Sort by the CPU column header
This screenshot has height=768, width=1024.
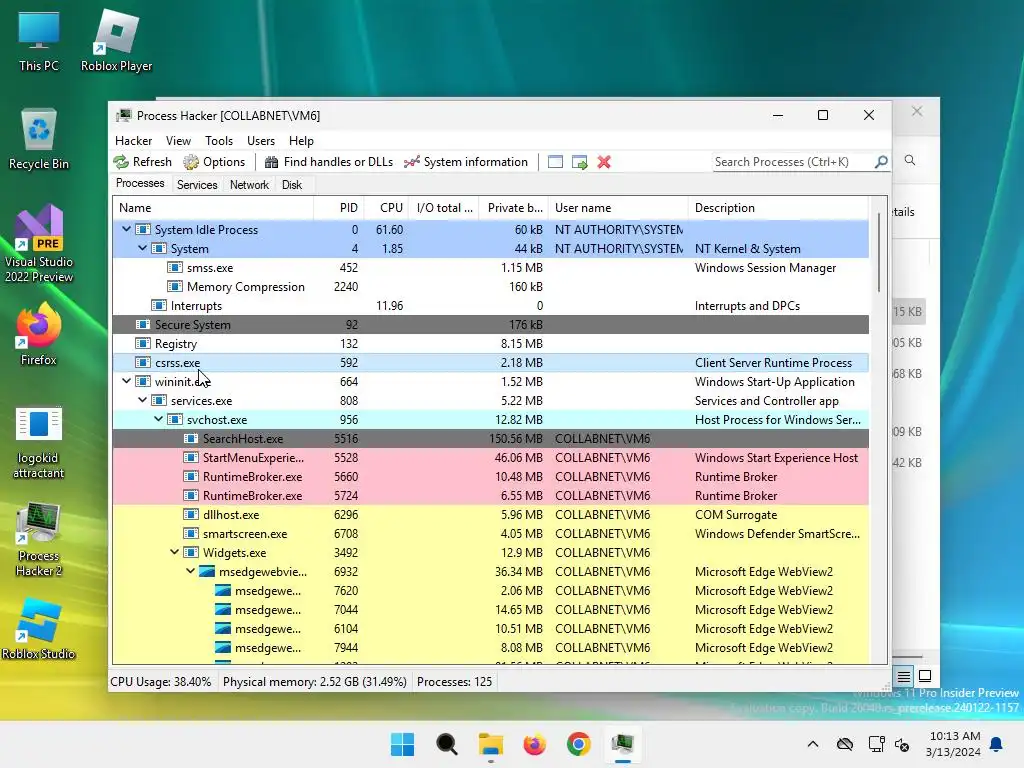(386, 208)
